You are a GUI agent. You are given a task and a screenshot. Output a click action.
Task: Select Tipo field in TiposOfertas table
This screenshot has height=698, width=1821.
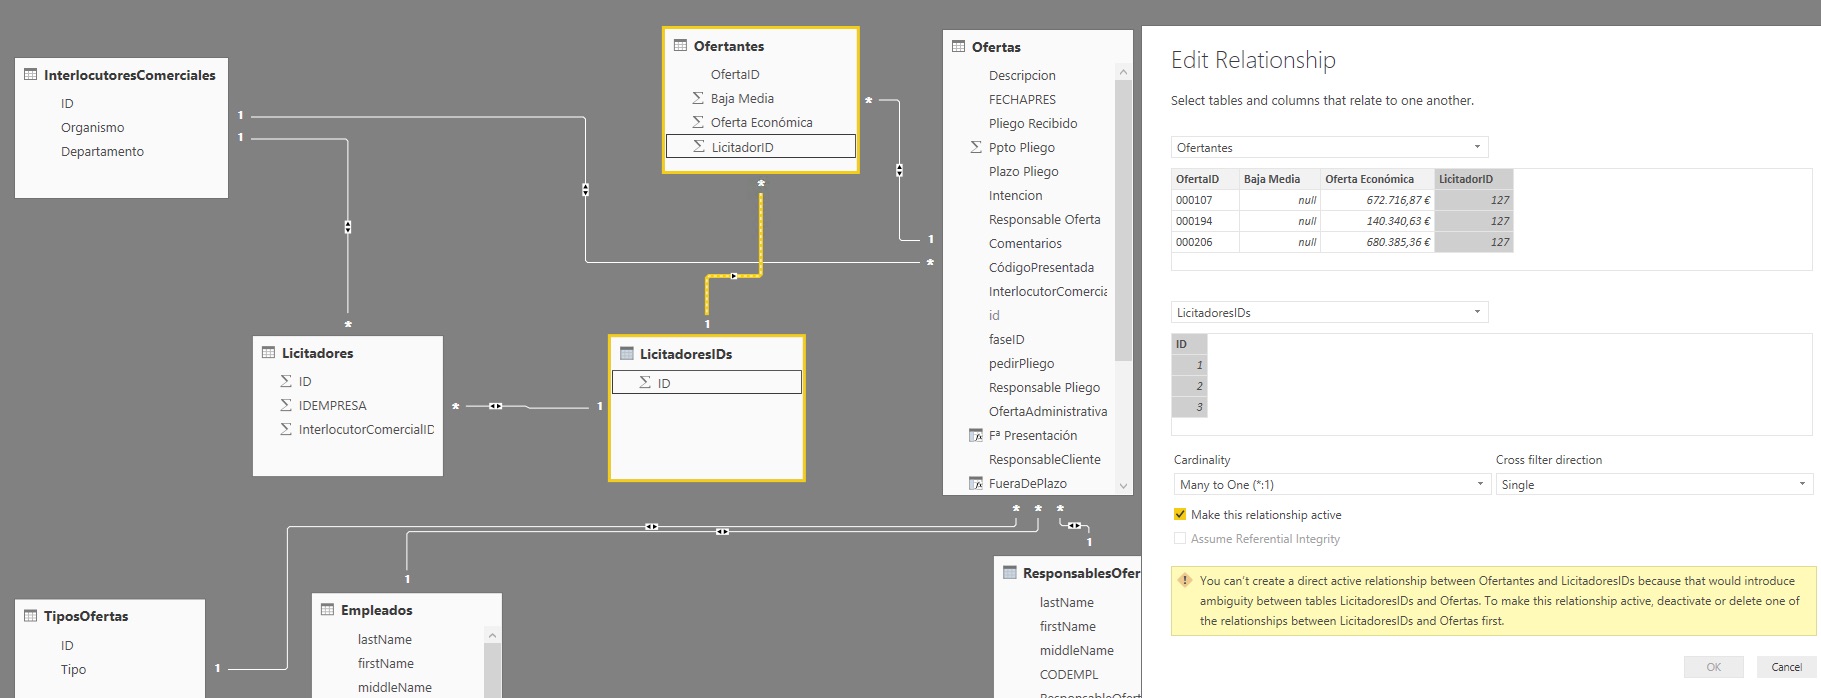coord(73,669)
